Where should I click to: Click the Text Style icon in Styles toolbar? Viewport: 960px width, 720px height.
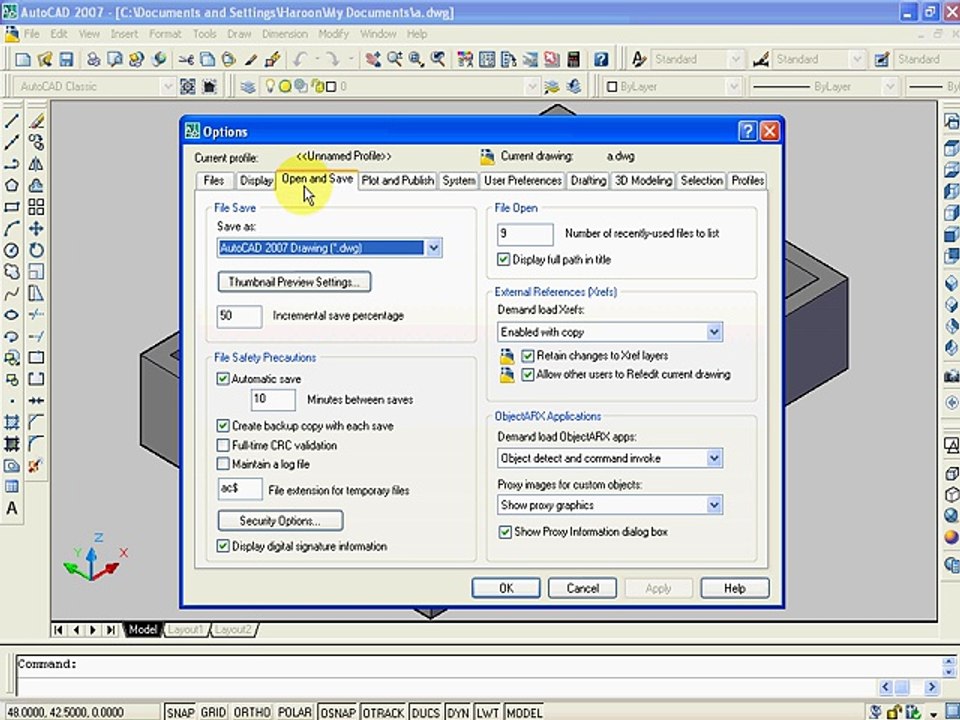[639, 59]
